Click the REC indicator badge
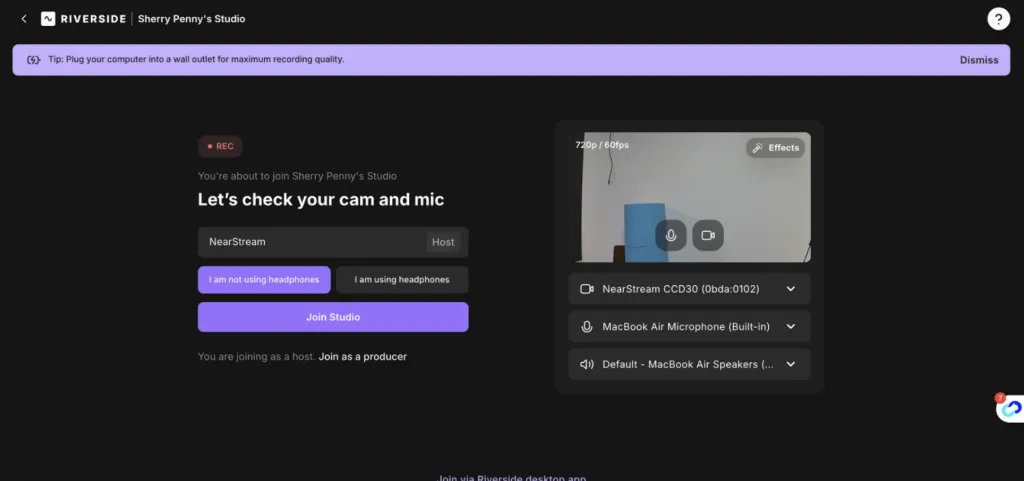 [220, 147]
